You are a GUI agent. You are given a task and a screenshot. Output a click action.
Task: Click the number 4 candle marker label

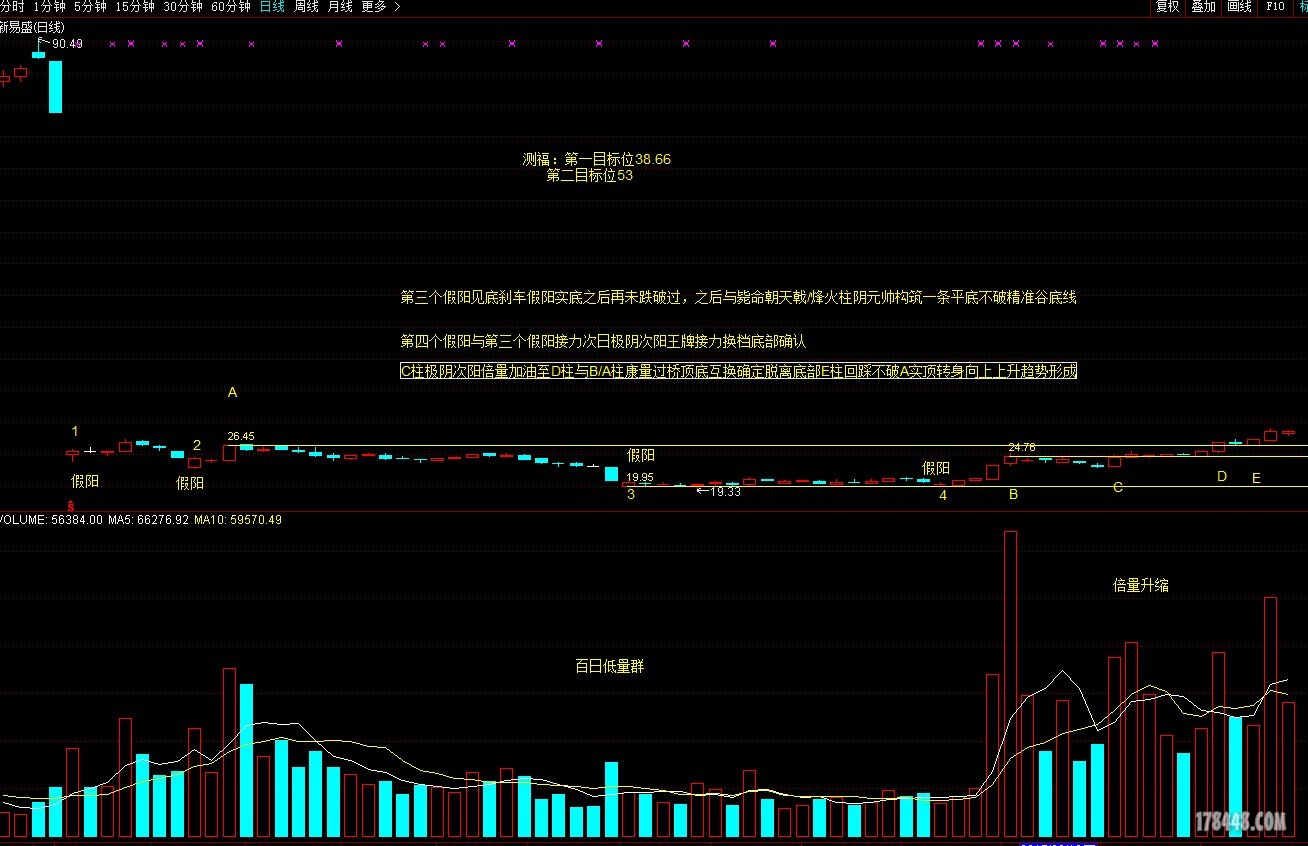click(x=943, y=494)
